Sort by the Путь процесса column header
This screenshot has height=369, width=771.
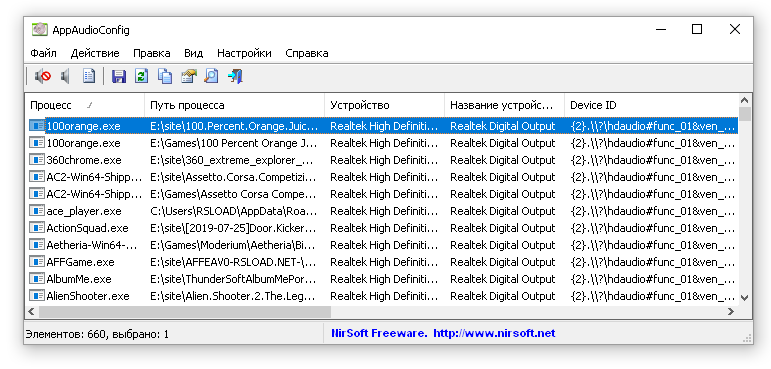235,105
